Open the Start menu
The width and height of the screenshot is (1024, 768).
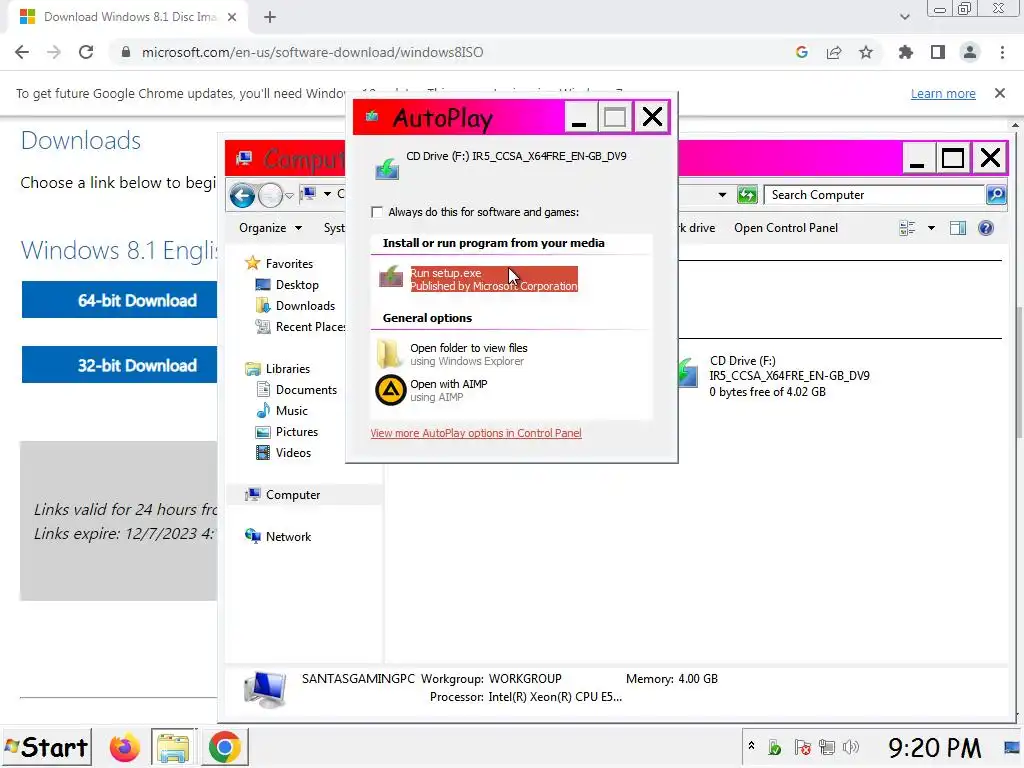(46, 747)
